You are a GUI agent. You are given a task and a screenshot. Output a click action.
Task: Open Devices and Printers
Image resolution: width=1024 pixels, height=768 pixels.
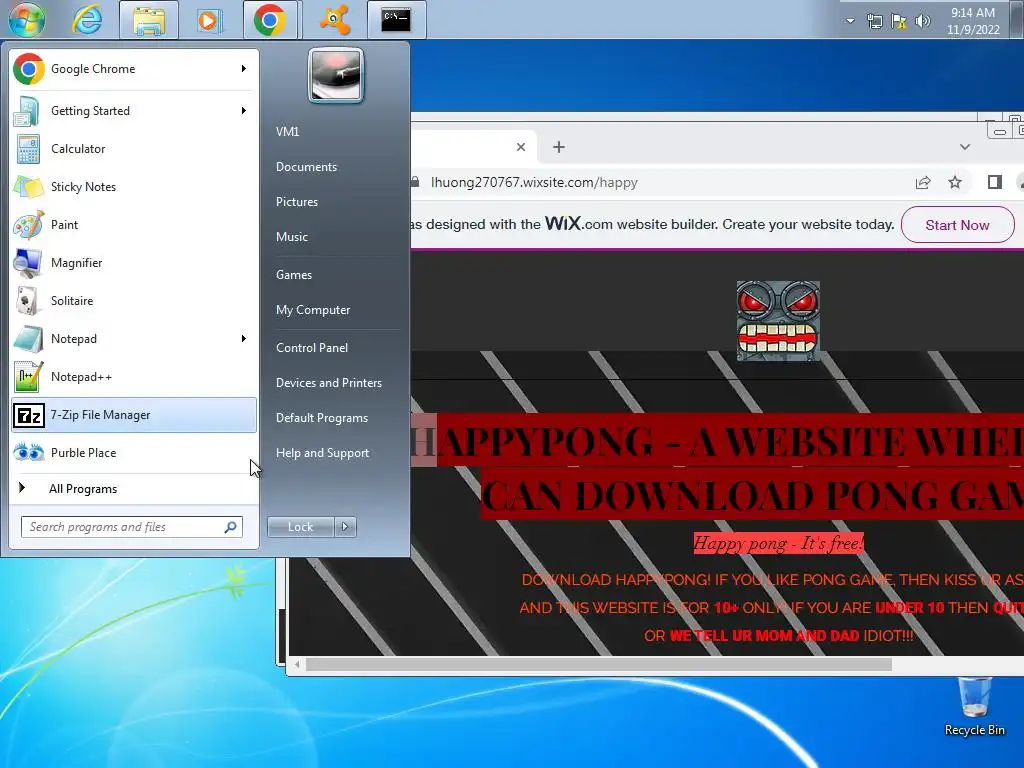tap(328, 383)
